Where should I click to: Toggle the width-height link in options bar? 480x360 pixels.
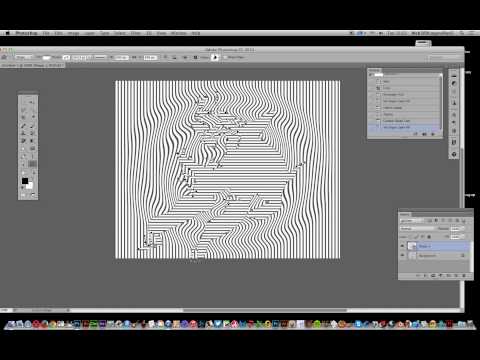click(134, 58)
